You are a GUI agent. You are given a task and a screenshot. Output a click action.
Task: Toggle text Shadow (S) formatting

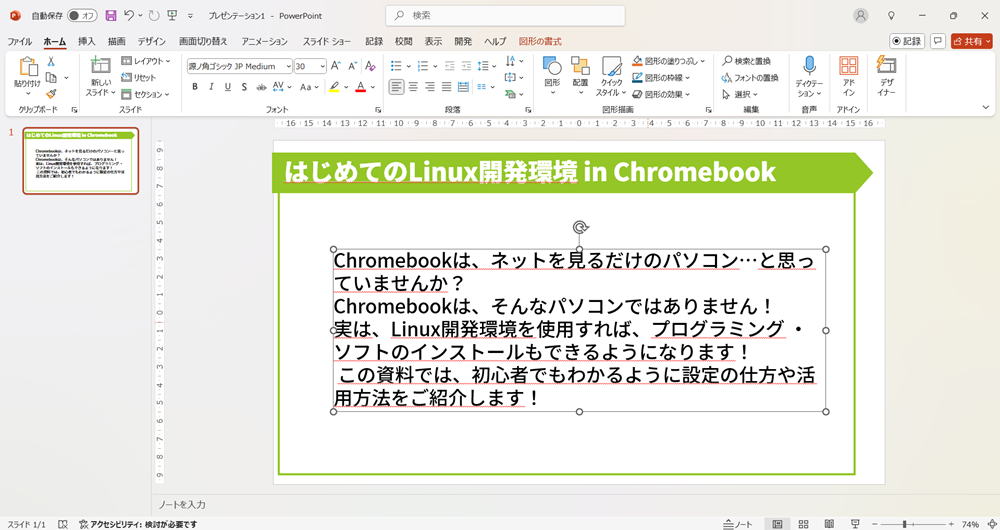[244, 87]
